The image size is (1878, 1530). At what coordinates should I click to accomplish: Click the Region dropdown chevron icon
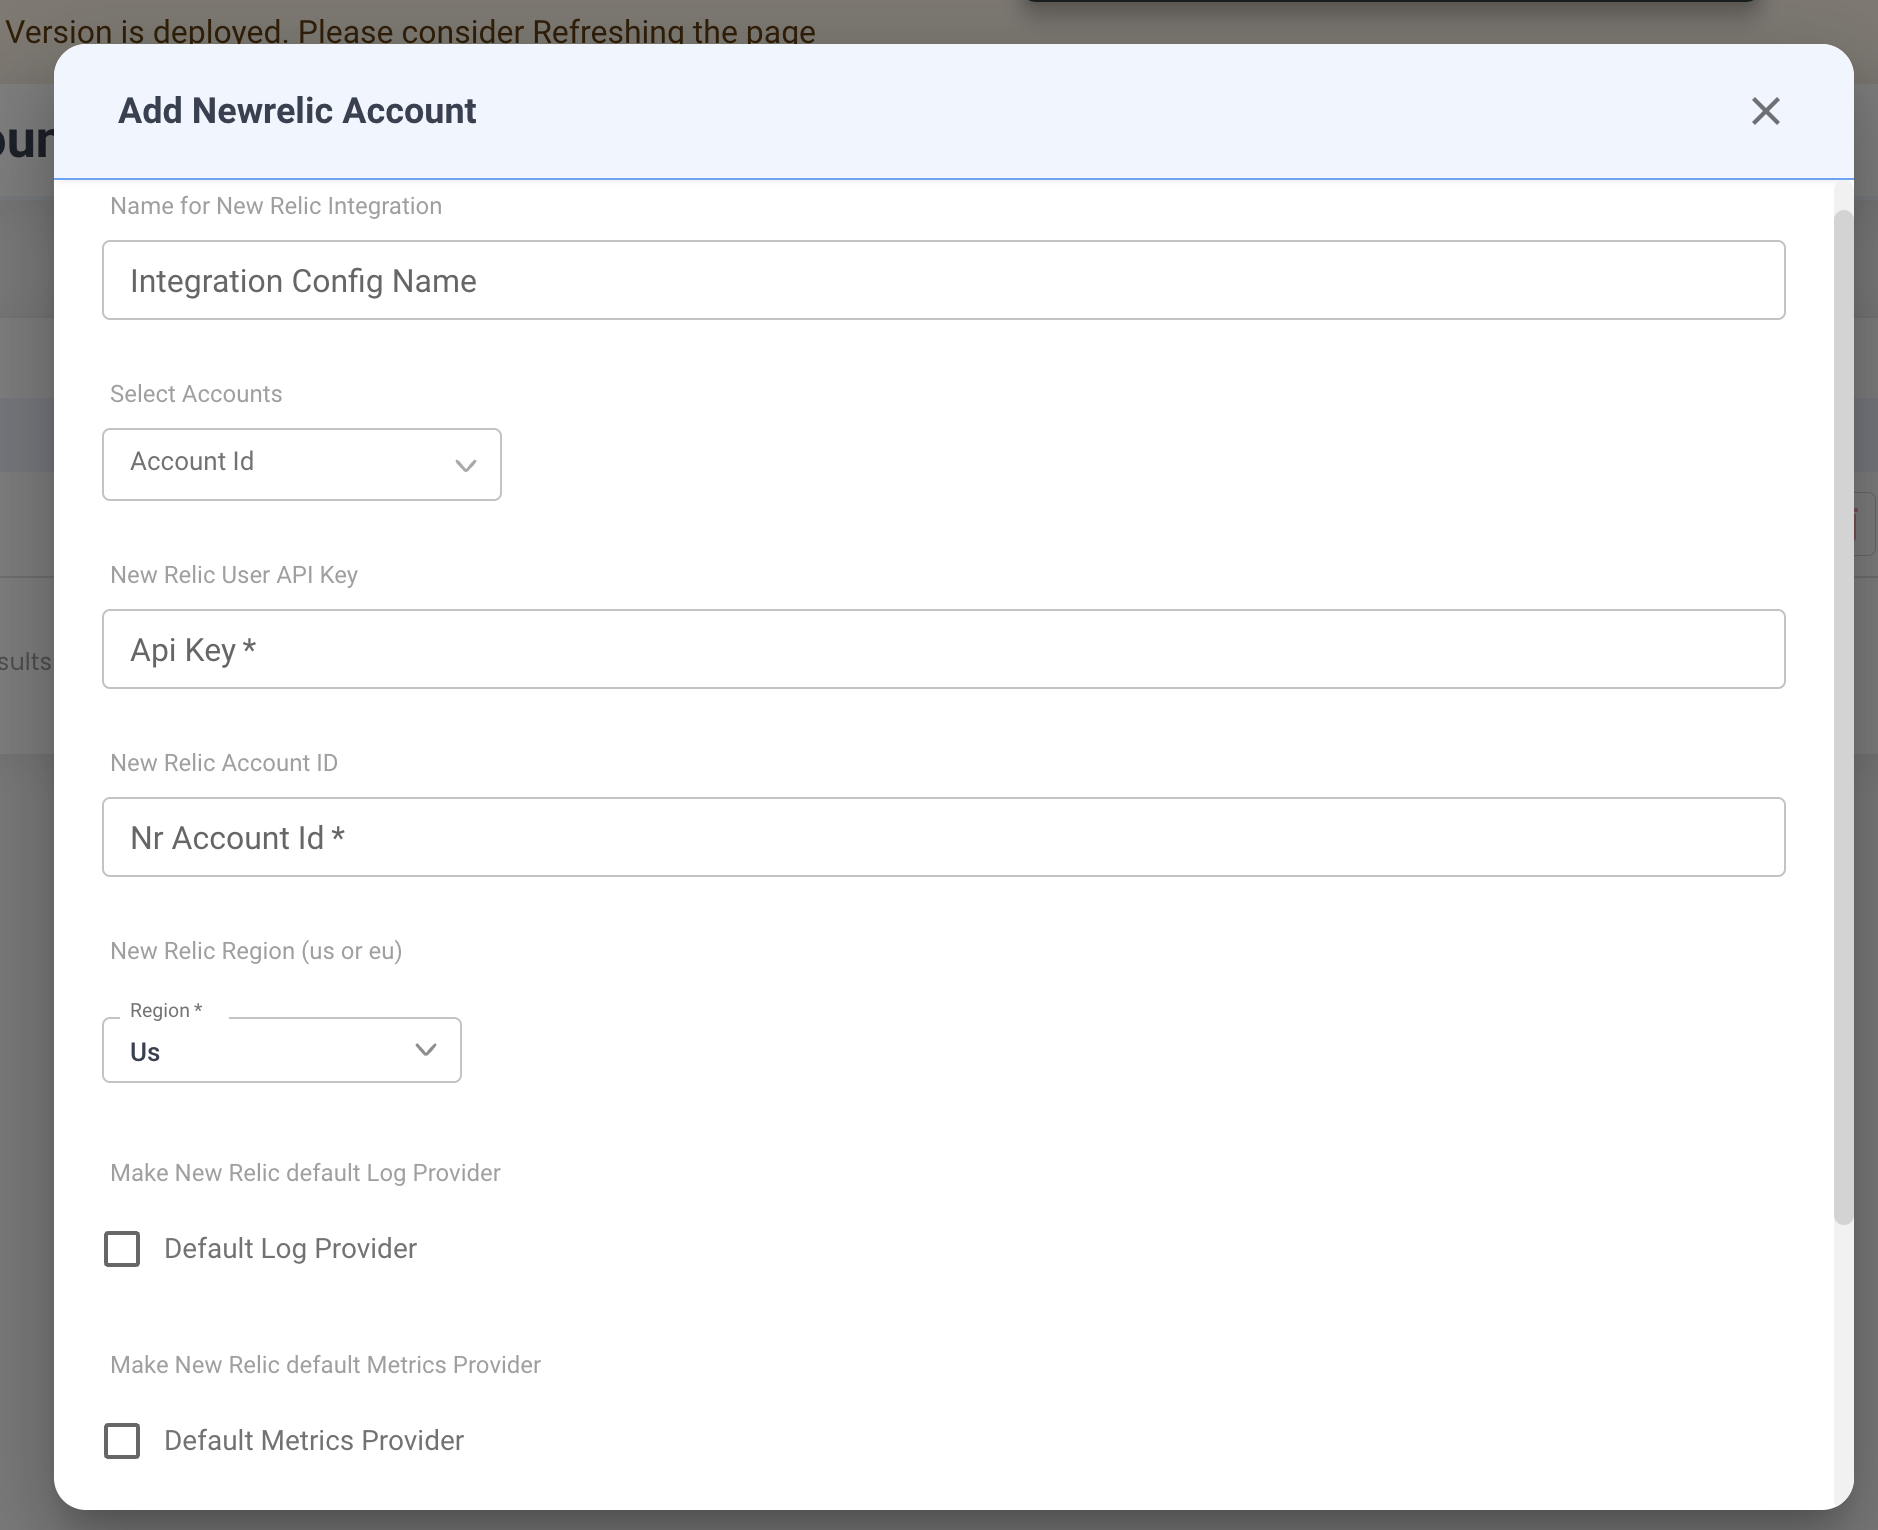[425, 1050]
